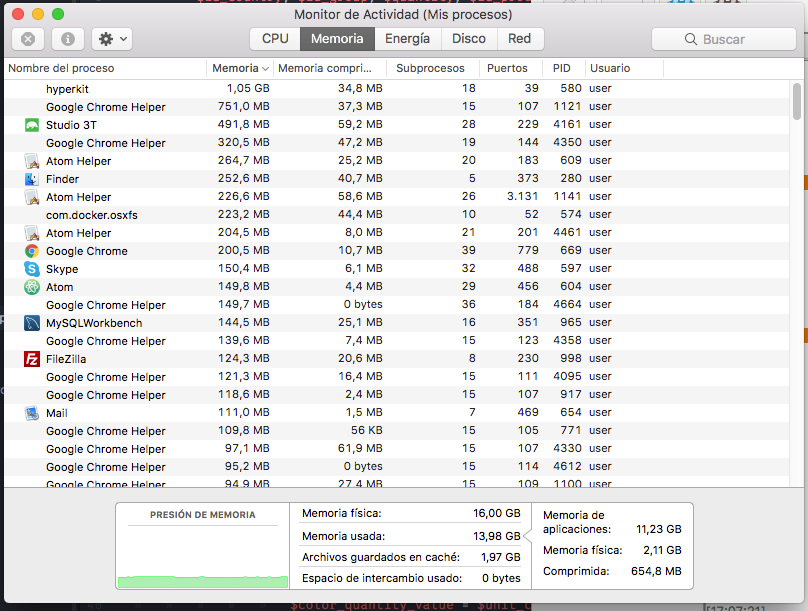
Task: Click the vertical scrollbar thumb of process list
Action: [x=797, y=101]
